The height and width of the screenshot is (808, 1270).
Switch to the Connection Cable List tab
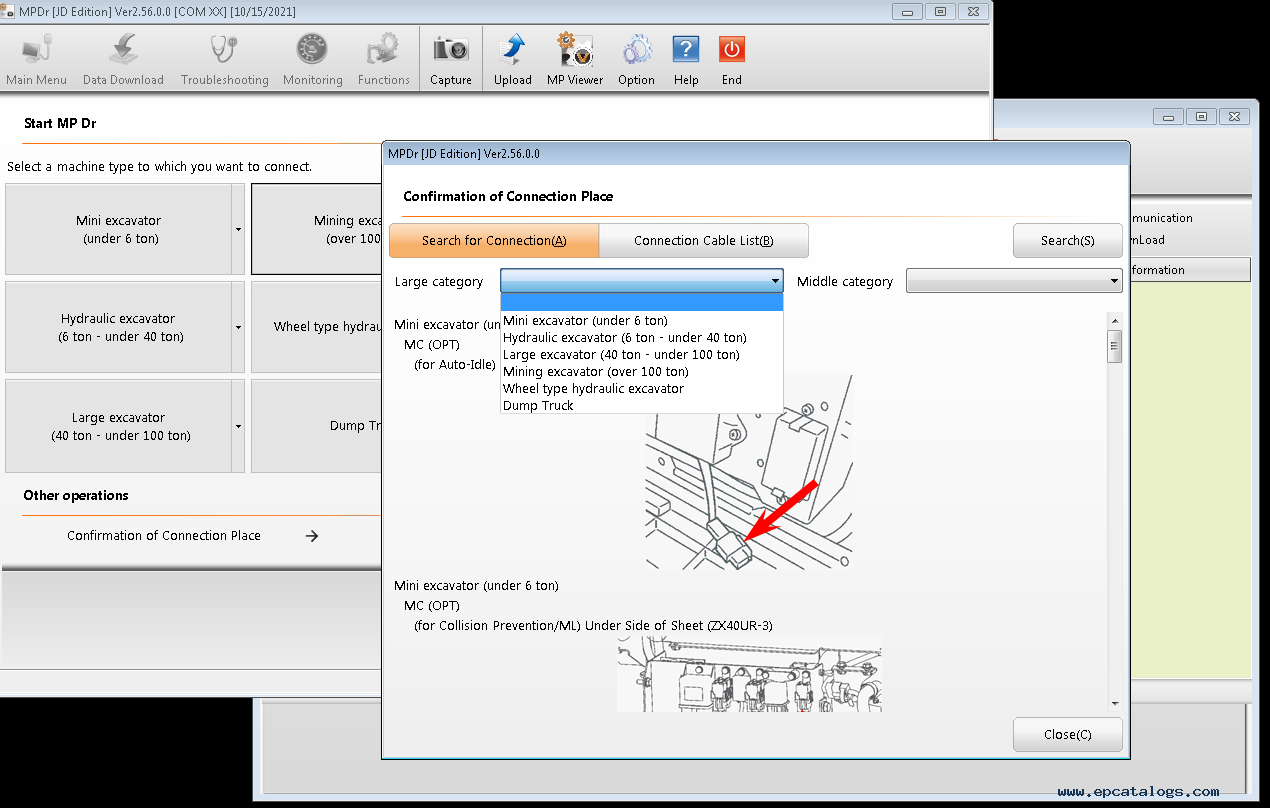tap(703, 240)
